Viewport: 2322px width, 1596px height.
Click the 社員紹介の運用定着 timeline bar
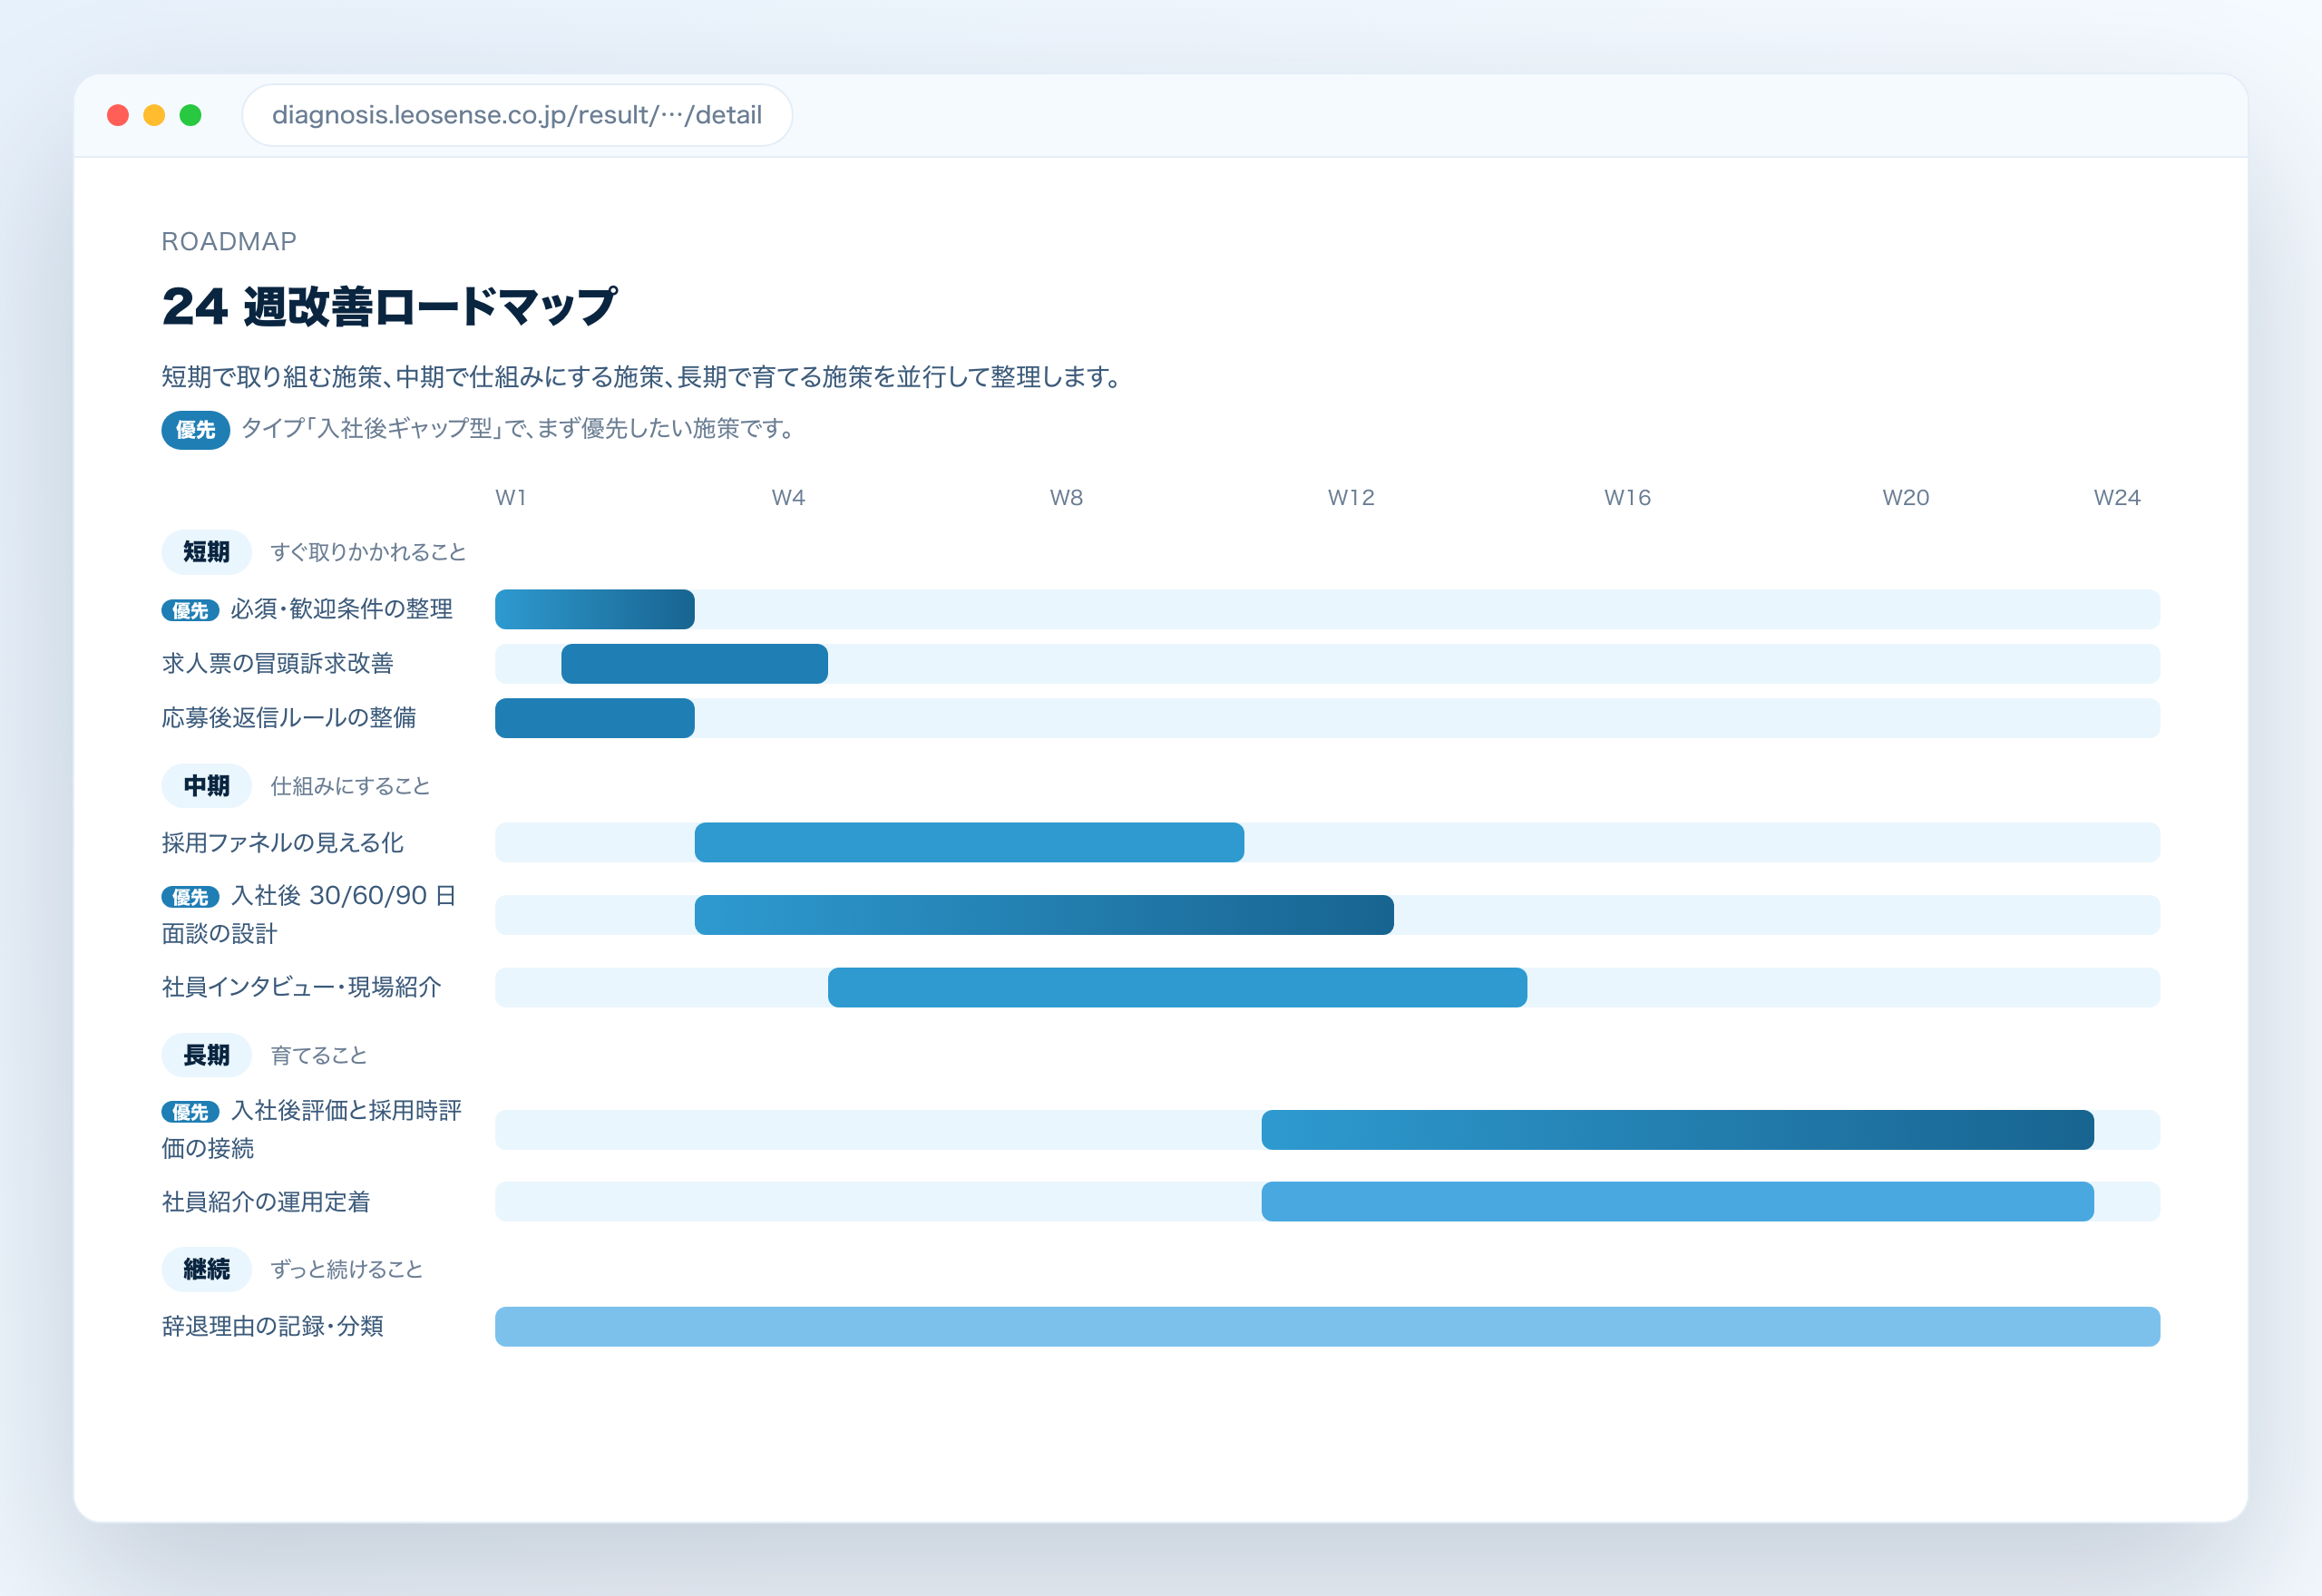1677,1201
